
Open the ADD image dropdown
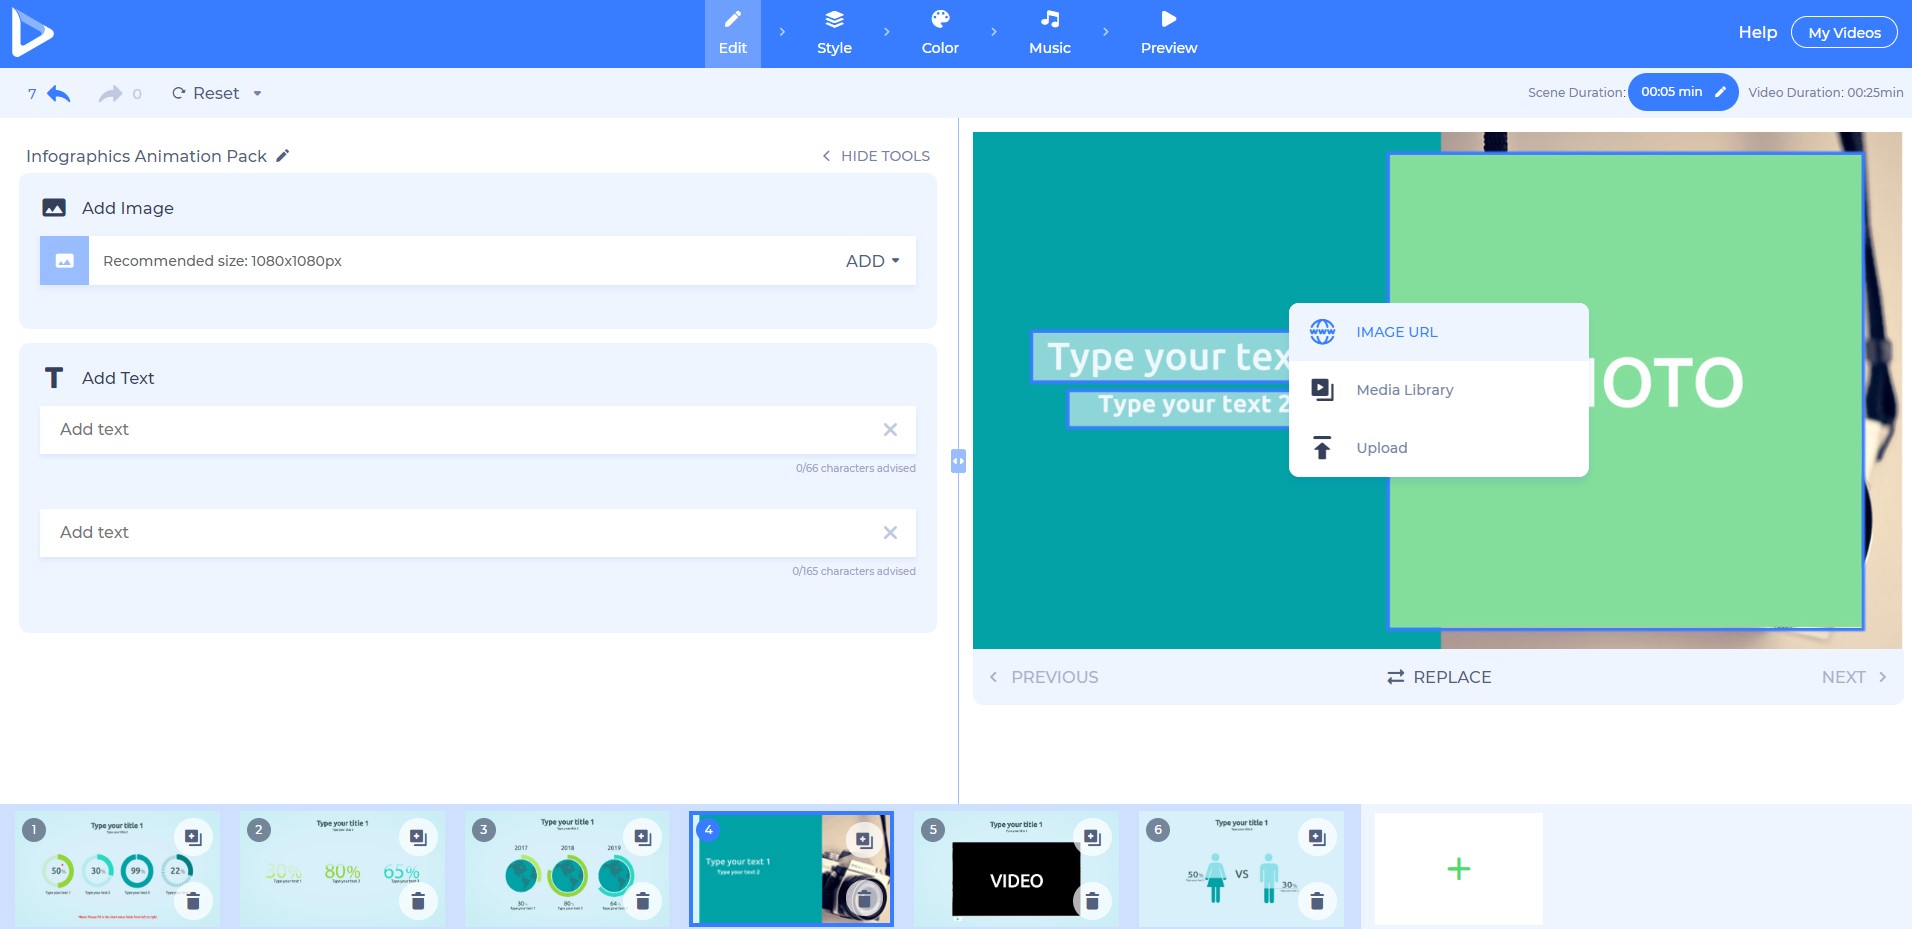872,261
